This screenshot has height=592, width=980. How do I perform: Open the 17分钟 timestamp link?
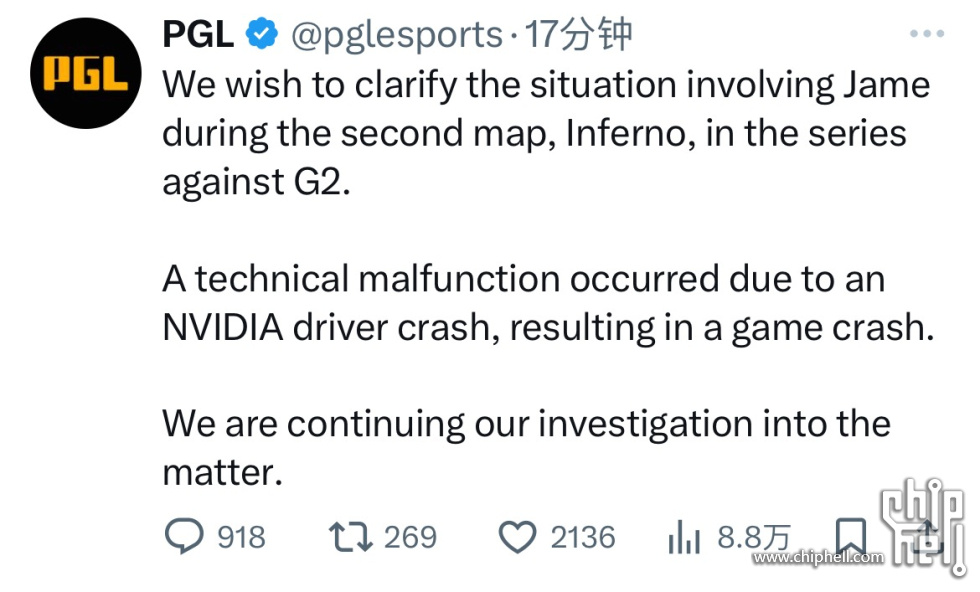(579, 34)
